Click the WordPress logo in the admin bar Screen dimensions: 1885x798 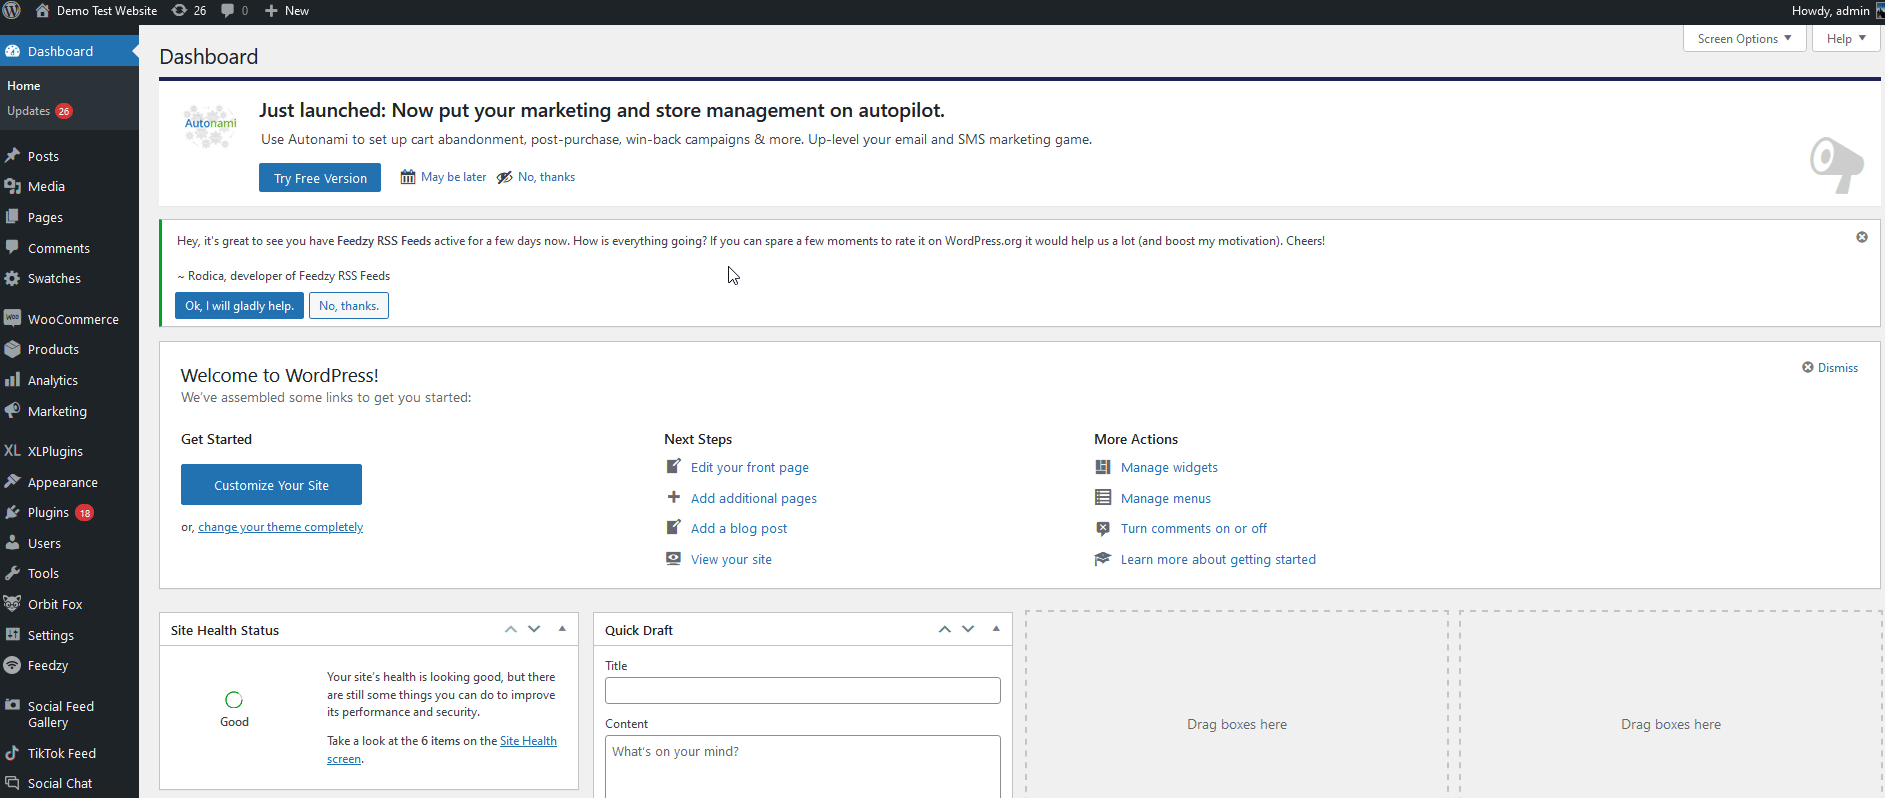tap(12, 11)
